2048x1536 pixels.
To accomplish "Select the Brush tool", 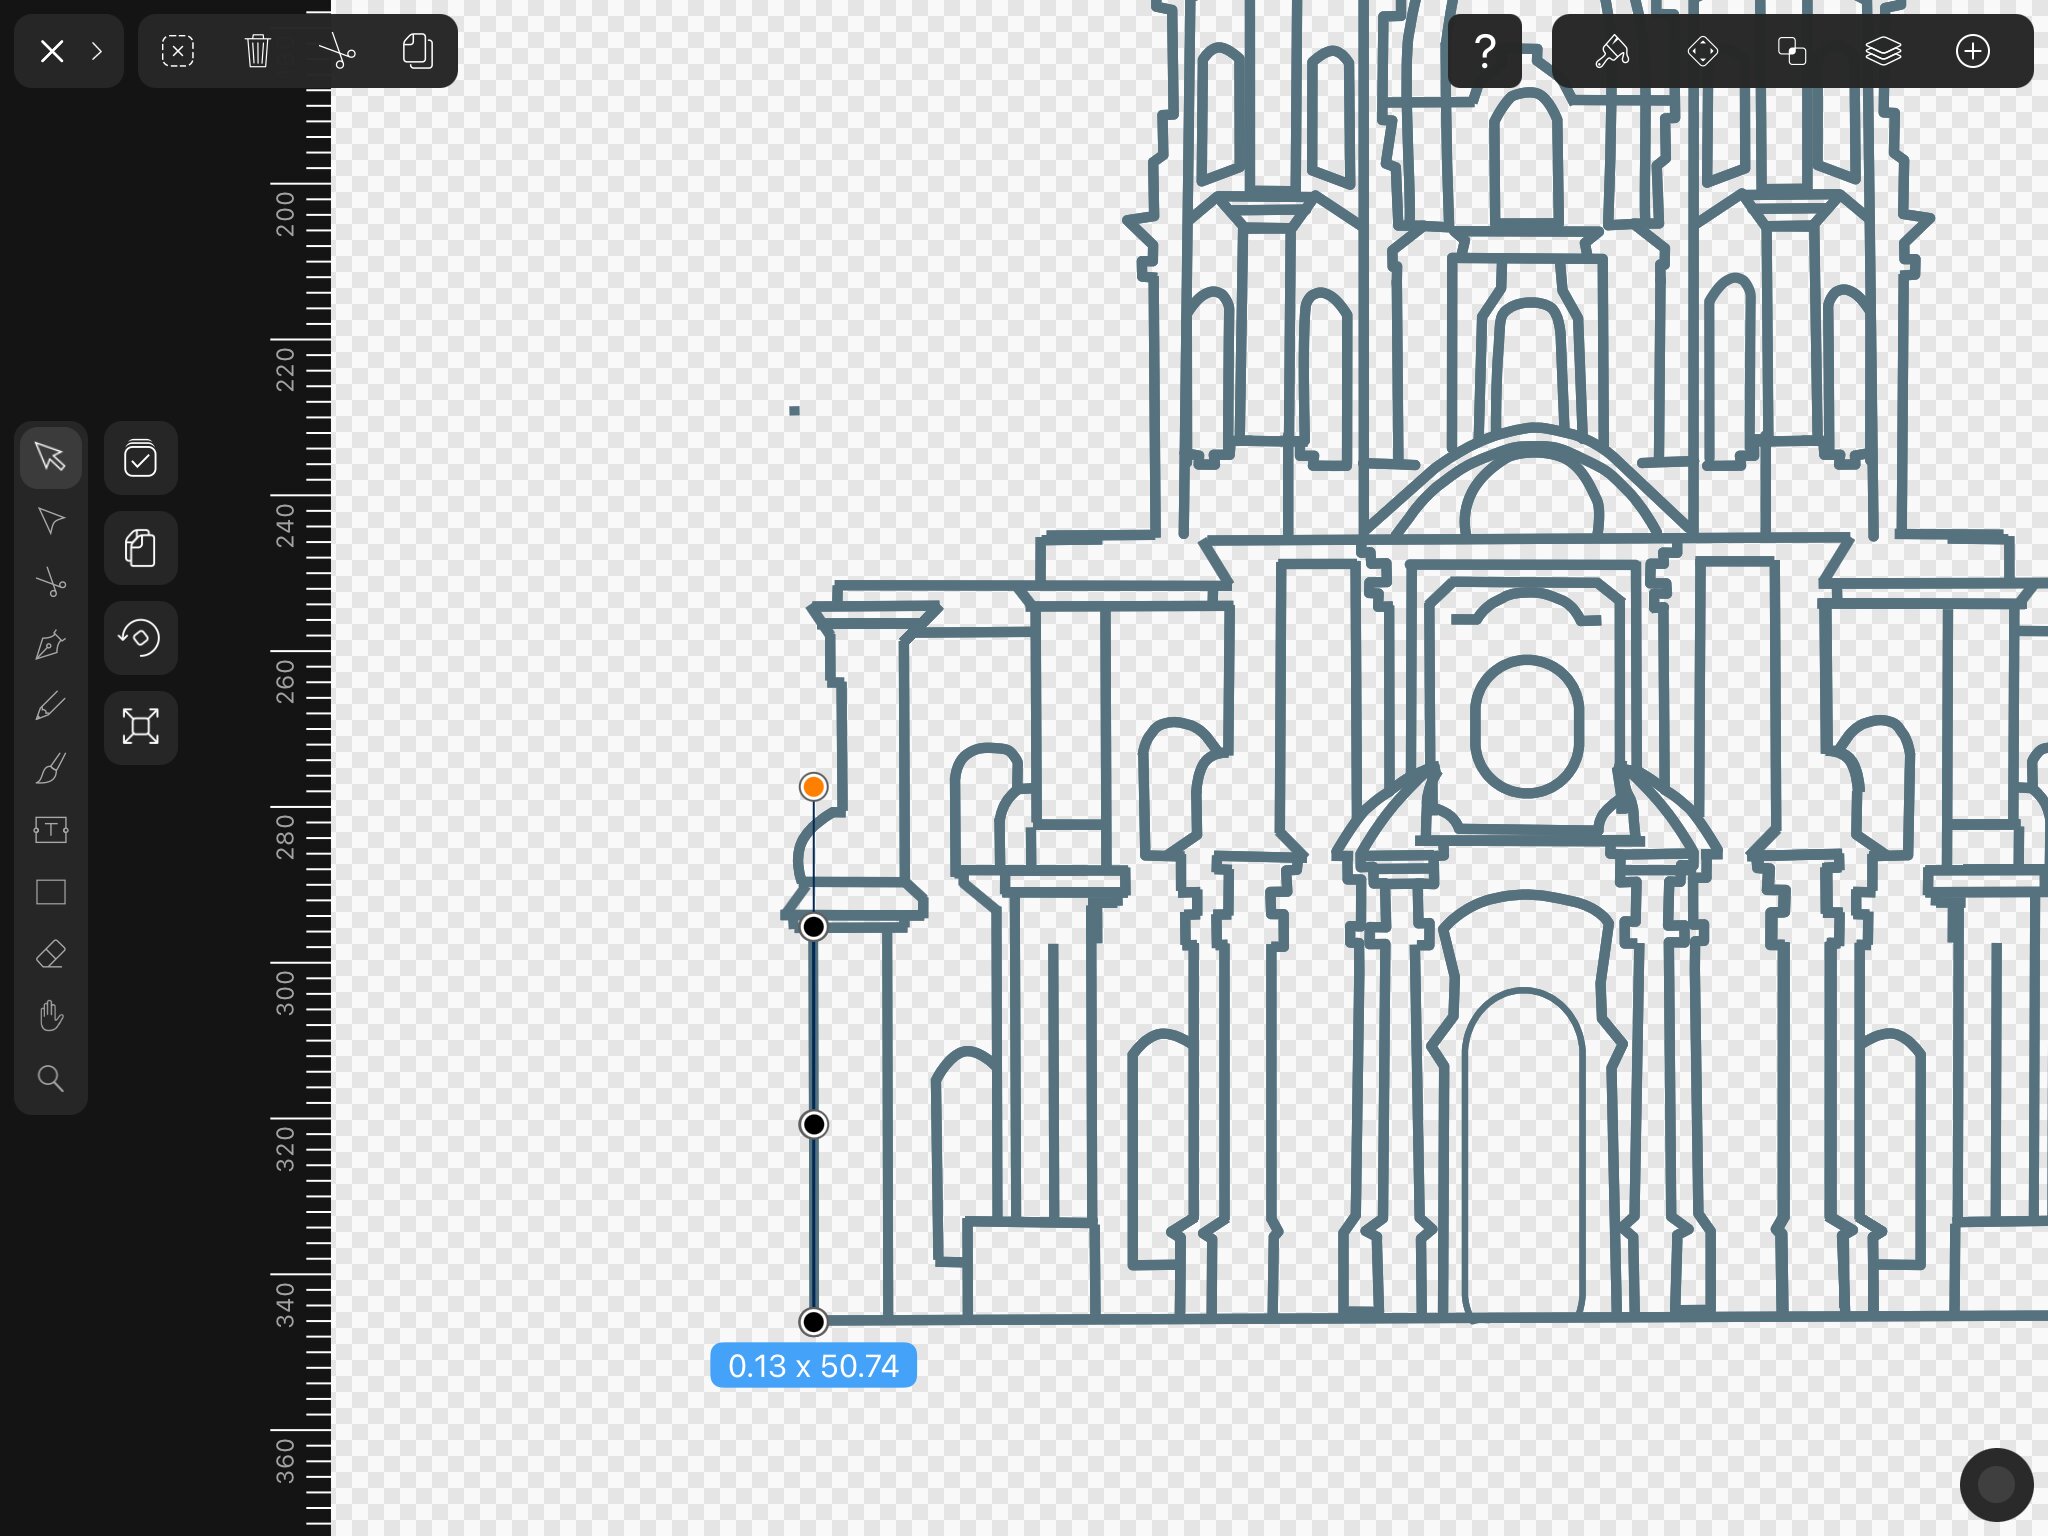I will (50, 768).
